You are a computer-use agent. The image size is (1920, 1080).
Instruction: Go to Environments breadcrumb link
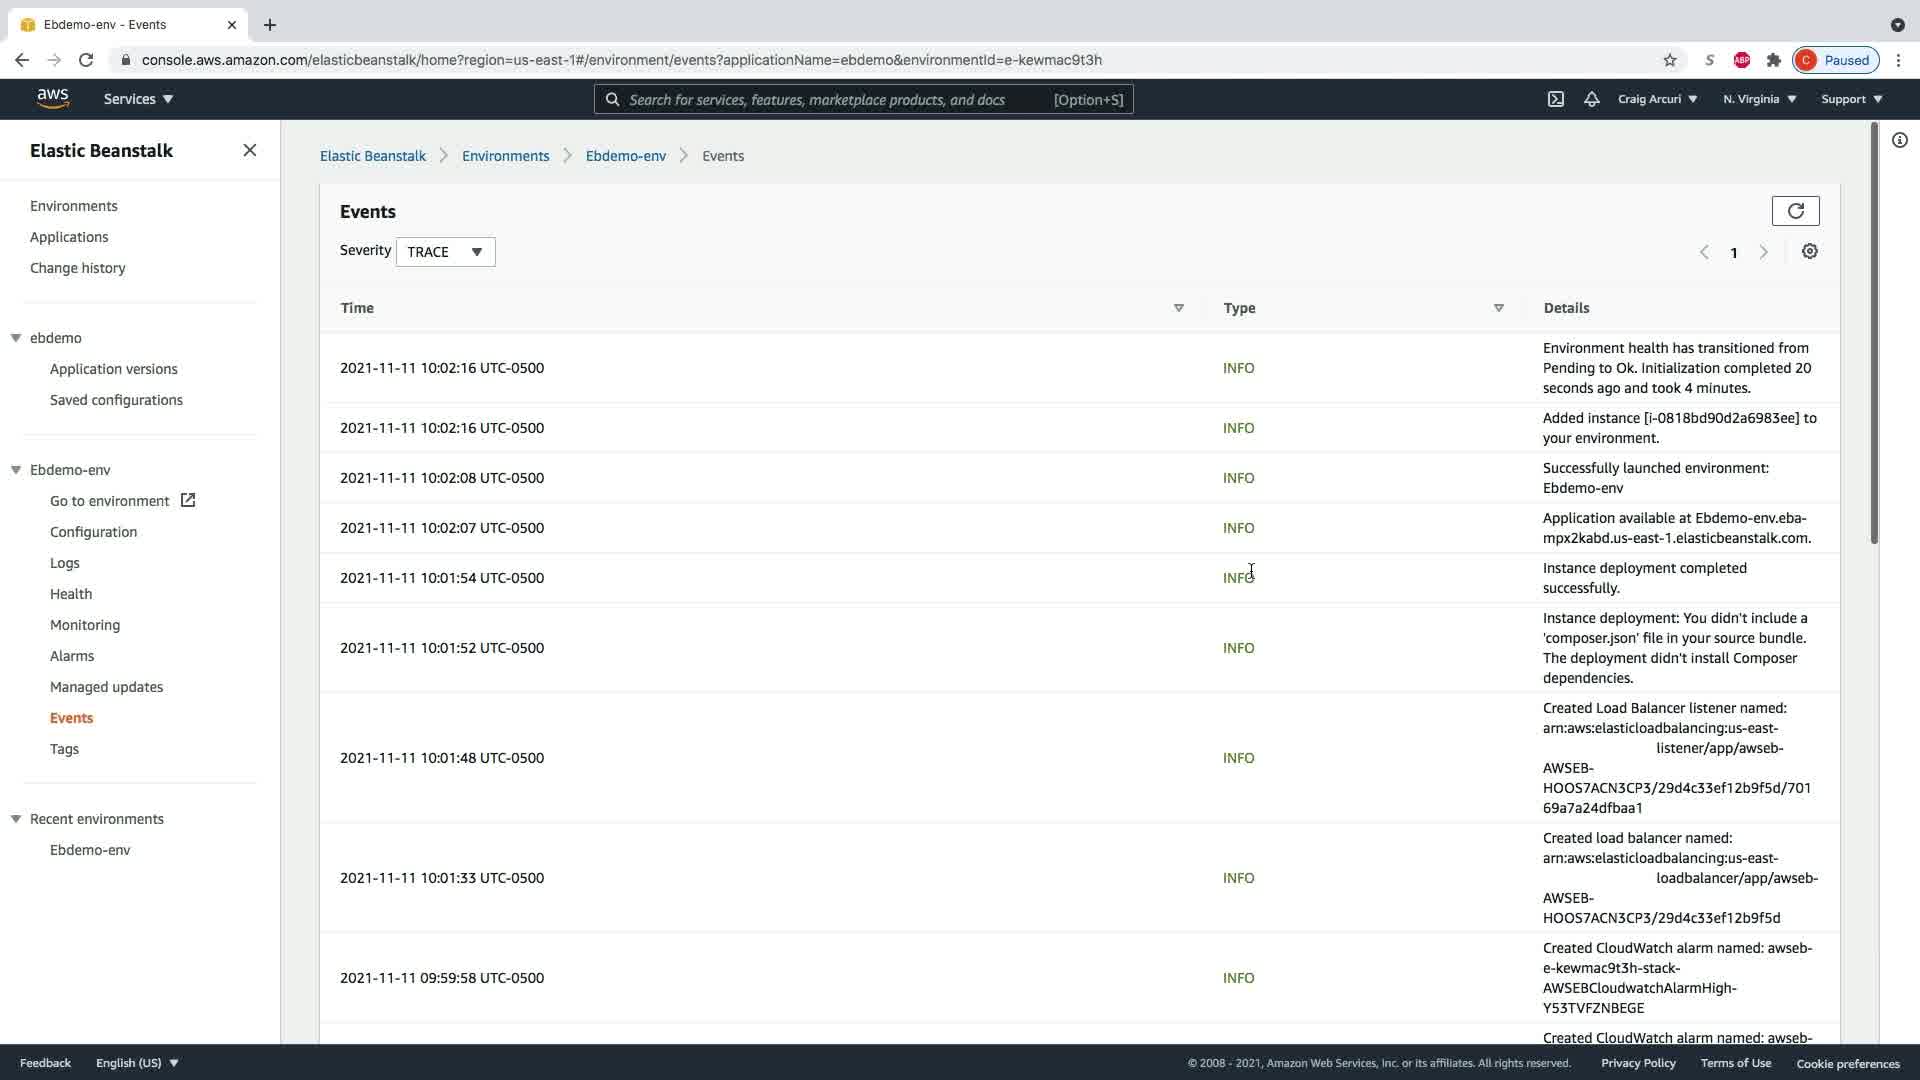click(505, 156)
